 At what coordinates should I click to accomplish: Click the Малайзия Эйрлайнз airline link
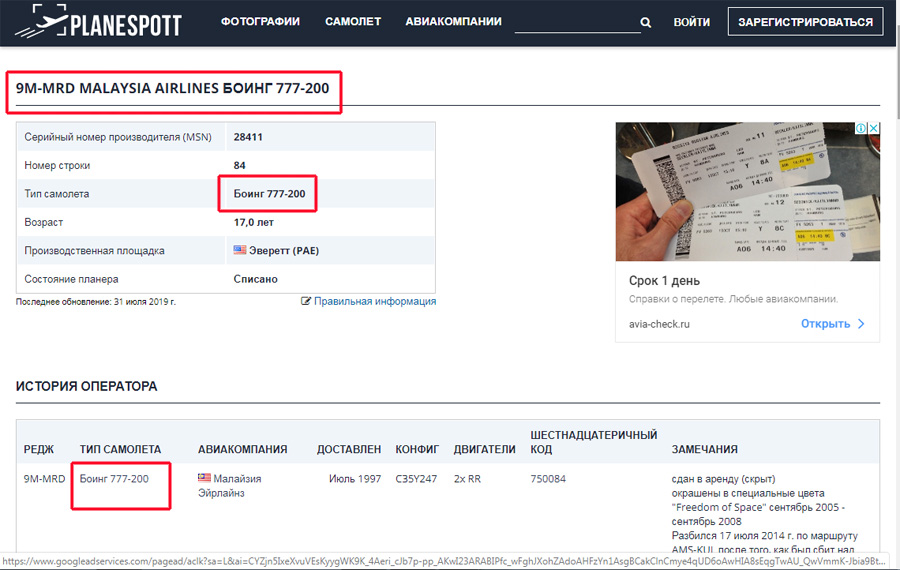(230, 486)
